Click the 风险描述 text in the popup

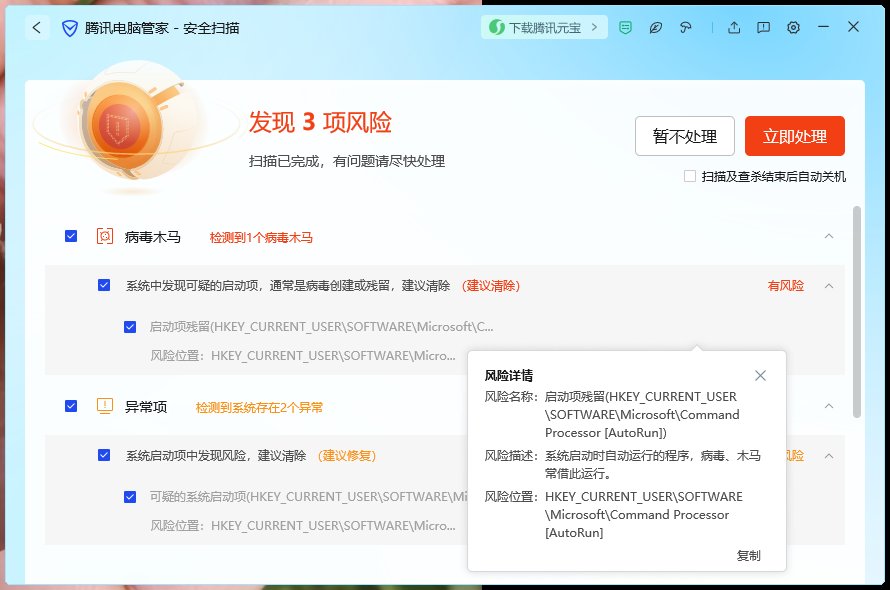click(653, 465)
